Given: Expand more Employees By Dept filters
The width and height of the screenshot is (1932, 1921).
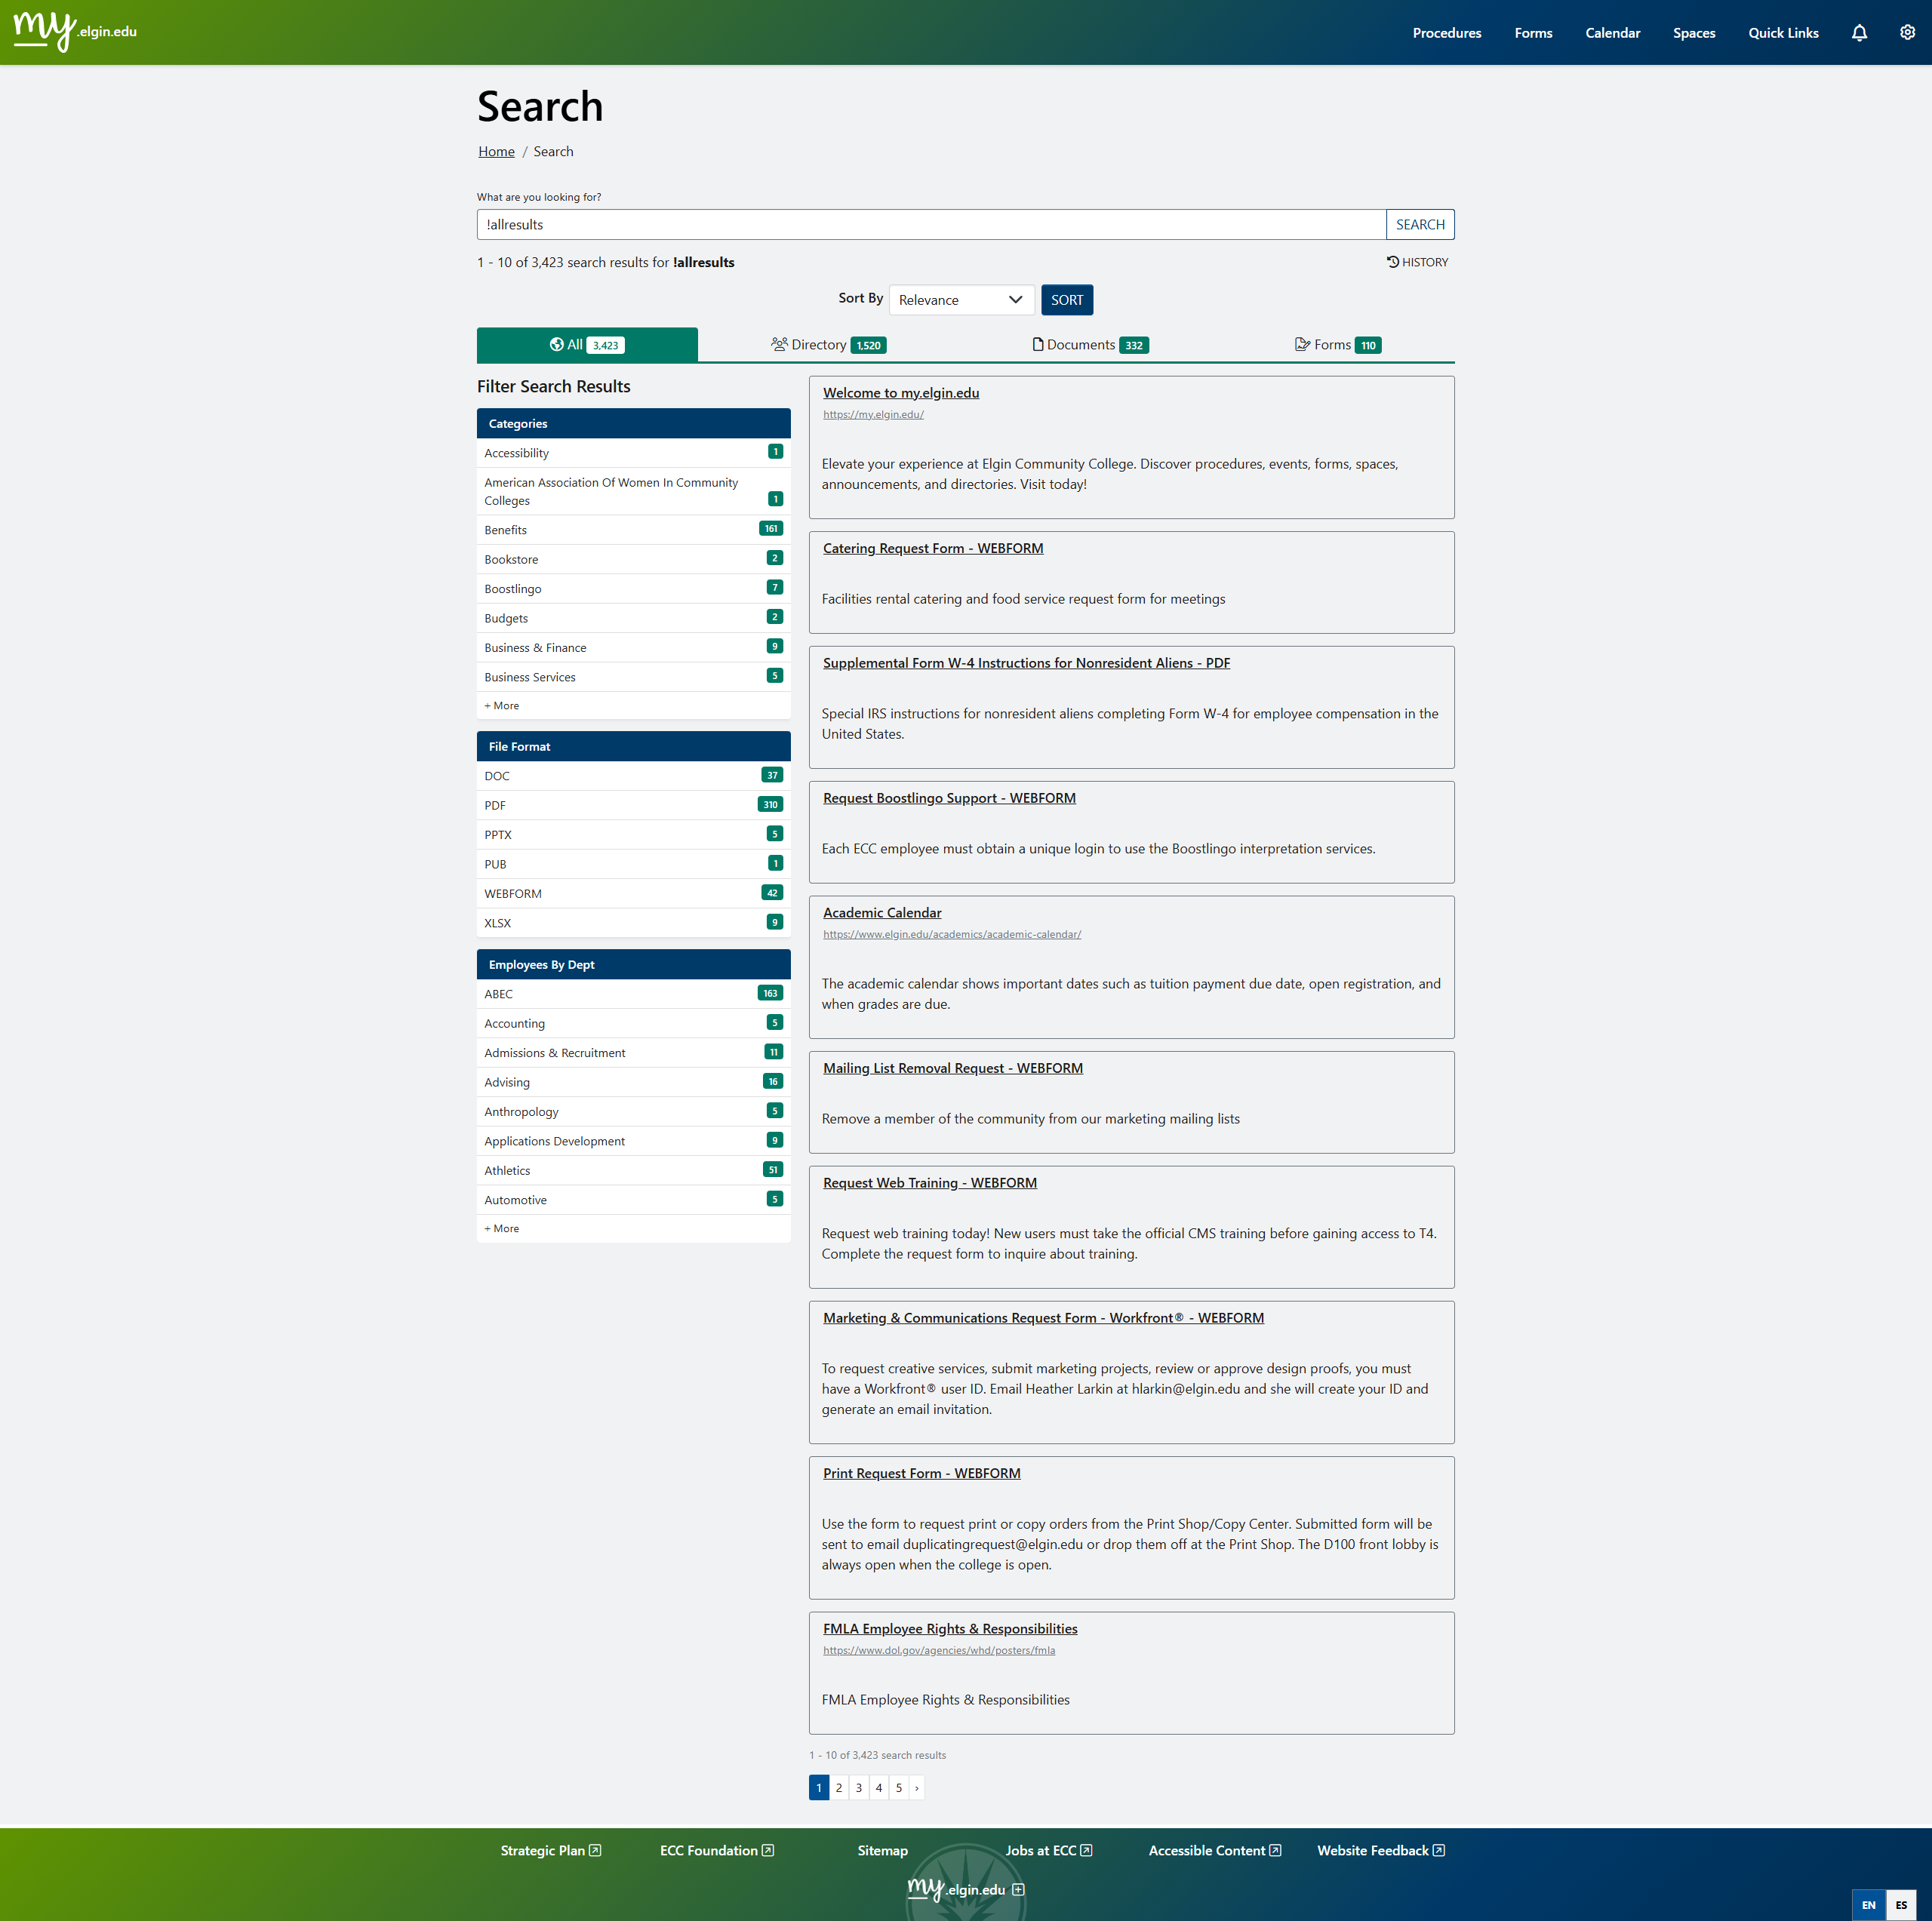Looking at the screenshot, I should pyautogui.click(x=502, y=1228).
